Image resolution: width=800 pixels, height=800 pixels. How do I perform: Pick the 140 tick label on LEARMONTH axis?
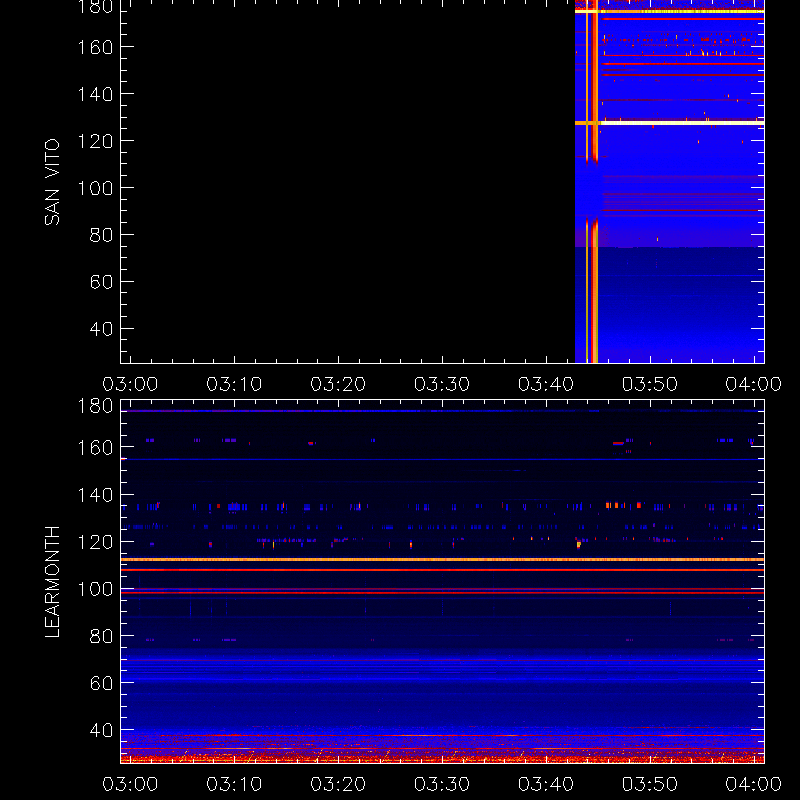tap(95, 494)
